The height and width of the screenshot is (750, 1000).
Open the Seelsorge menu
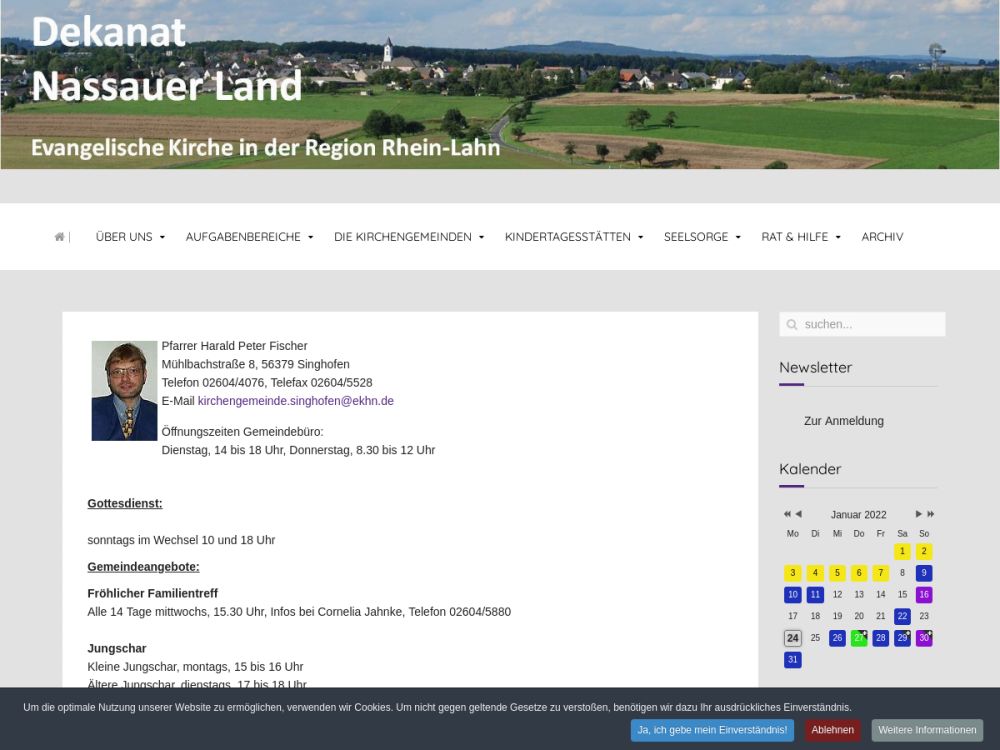[x=702, y=237]
